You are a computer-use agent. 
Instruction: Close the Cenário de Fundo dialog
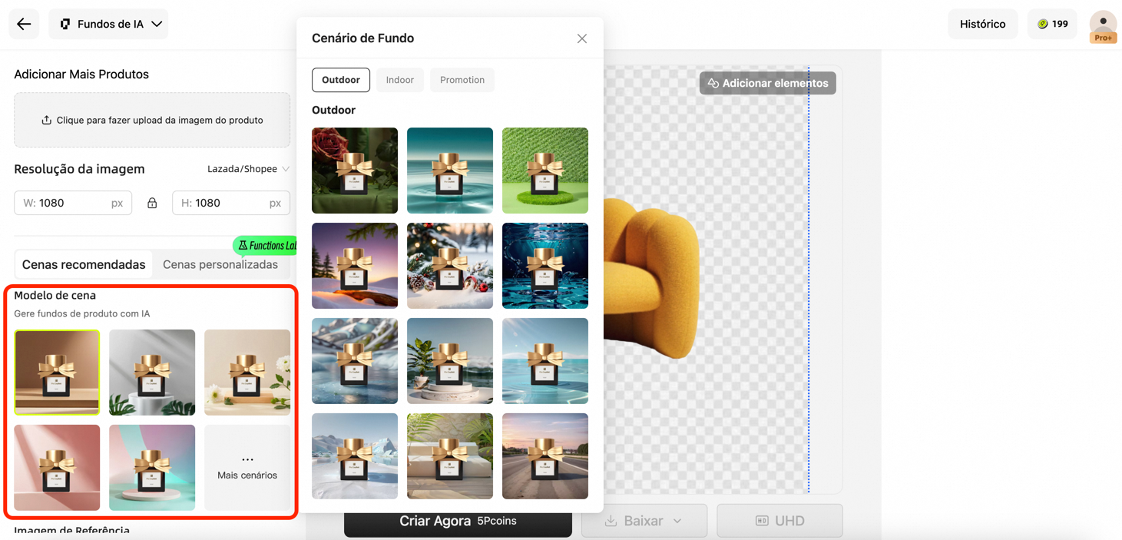point(582,39)
